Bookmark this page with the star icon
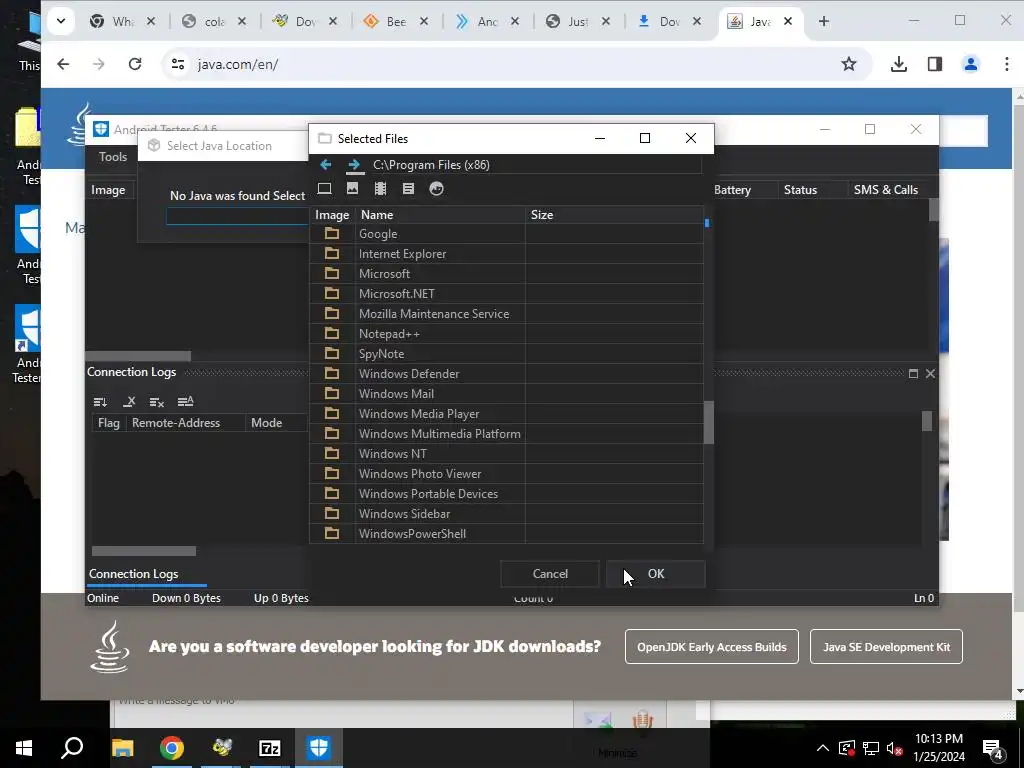The width and height of the screenshot is (1024, 768). pos(848,64)
